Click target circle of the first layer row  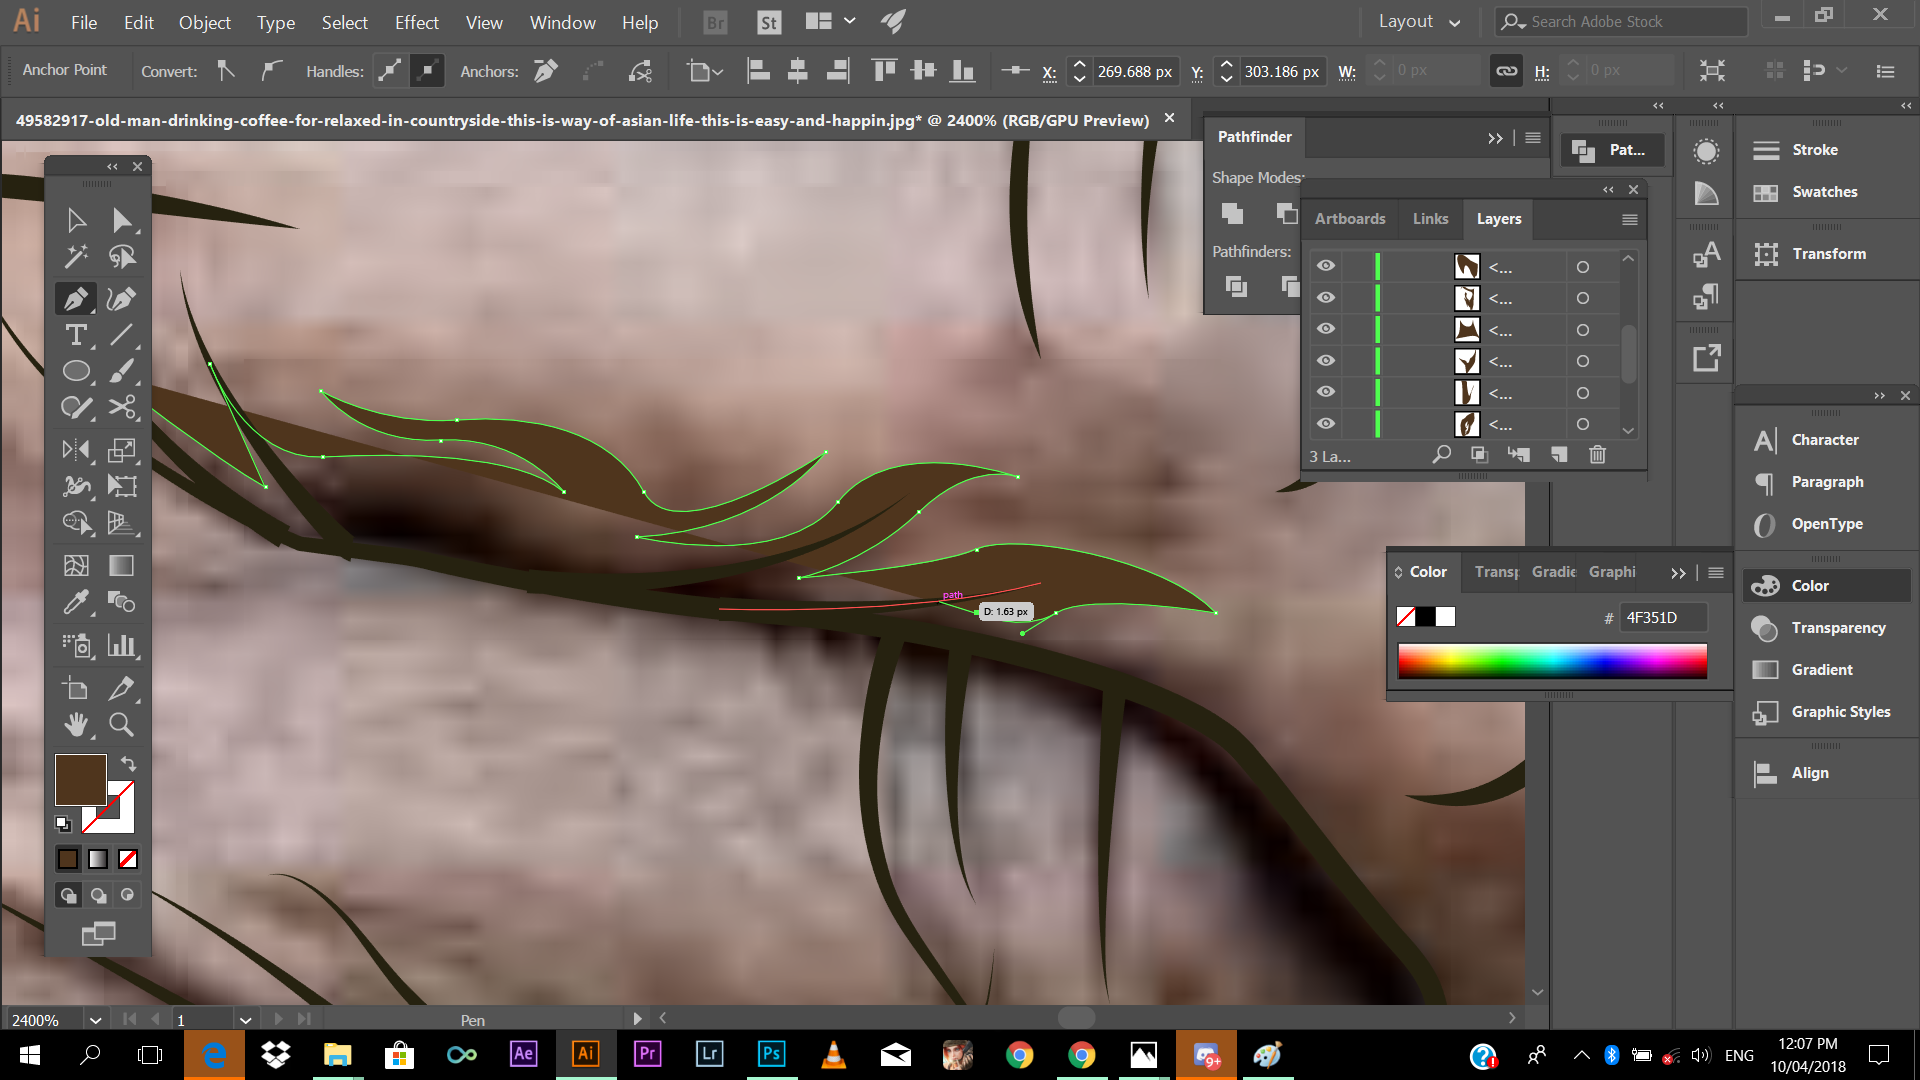coord(1583,267)
